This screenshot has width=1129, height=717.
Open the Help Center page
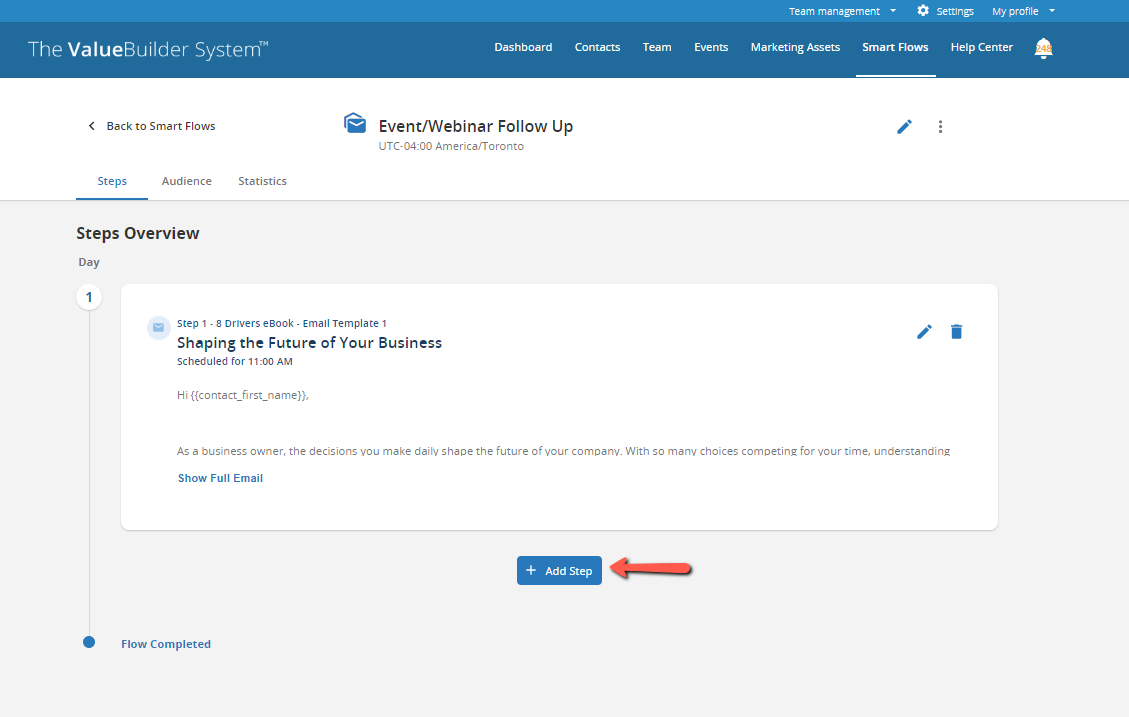pos(981,46)
